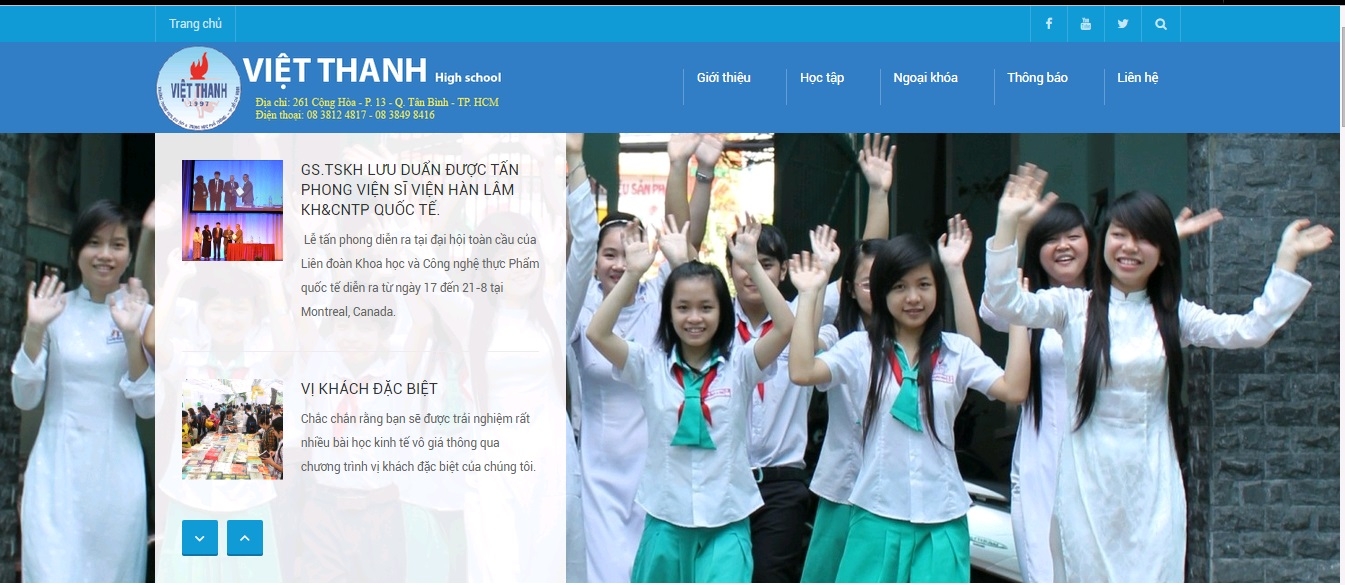Open the Thông báo menu
Viewport: 1345px width, 585px height.
tap(1037, 78)
